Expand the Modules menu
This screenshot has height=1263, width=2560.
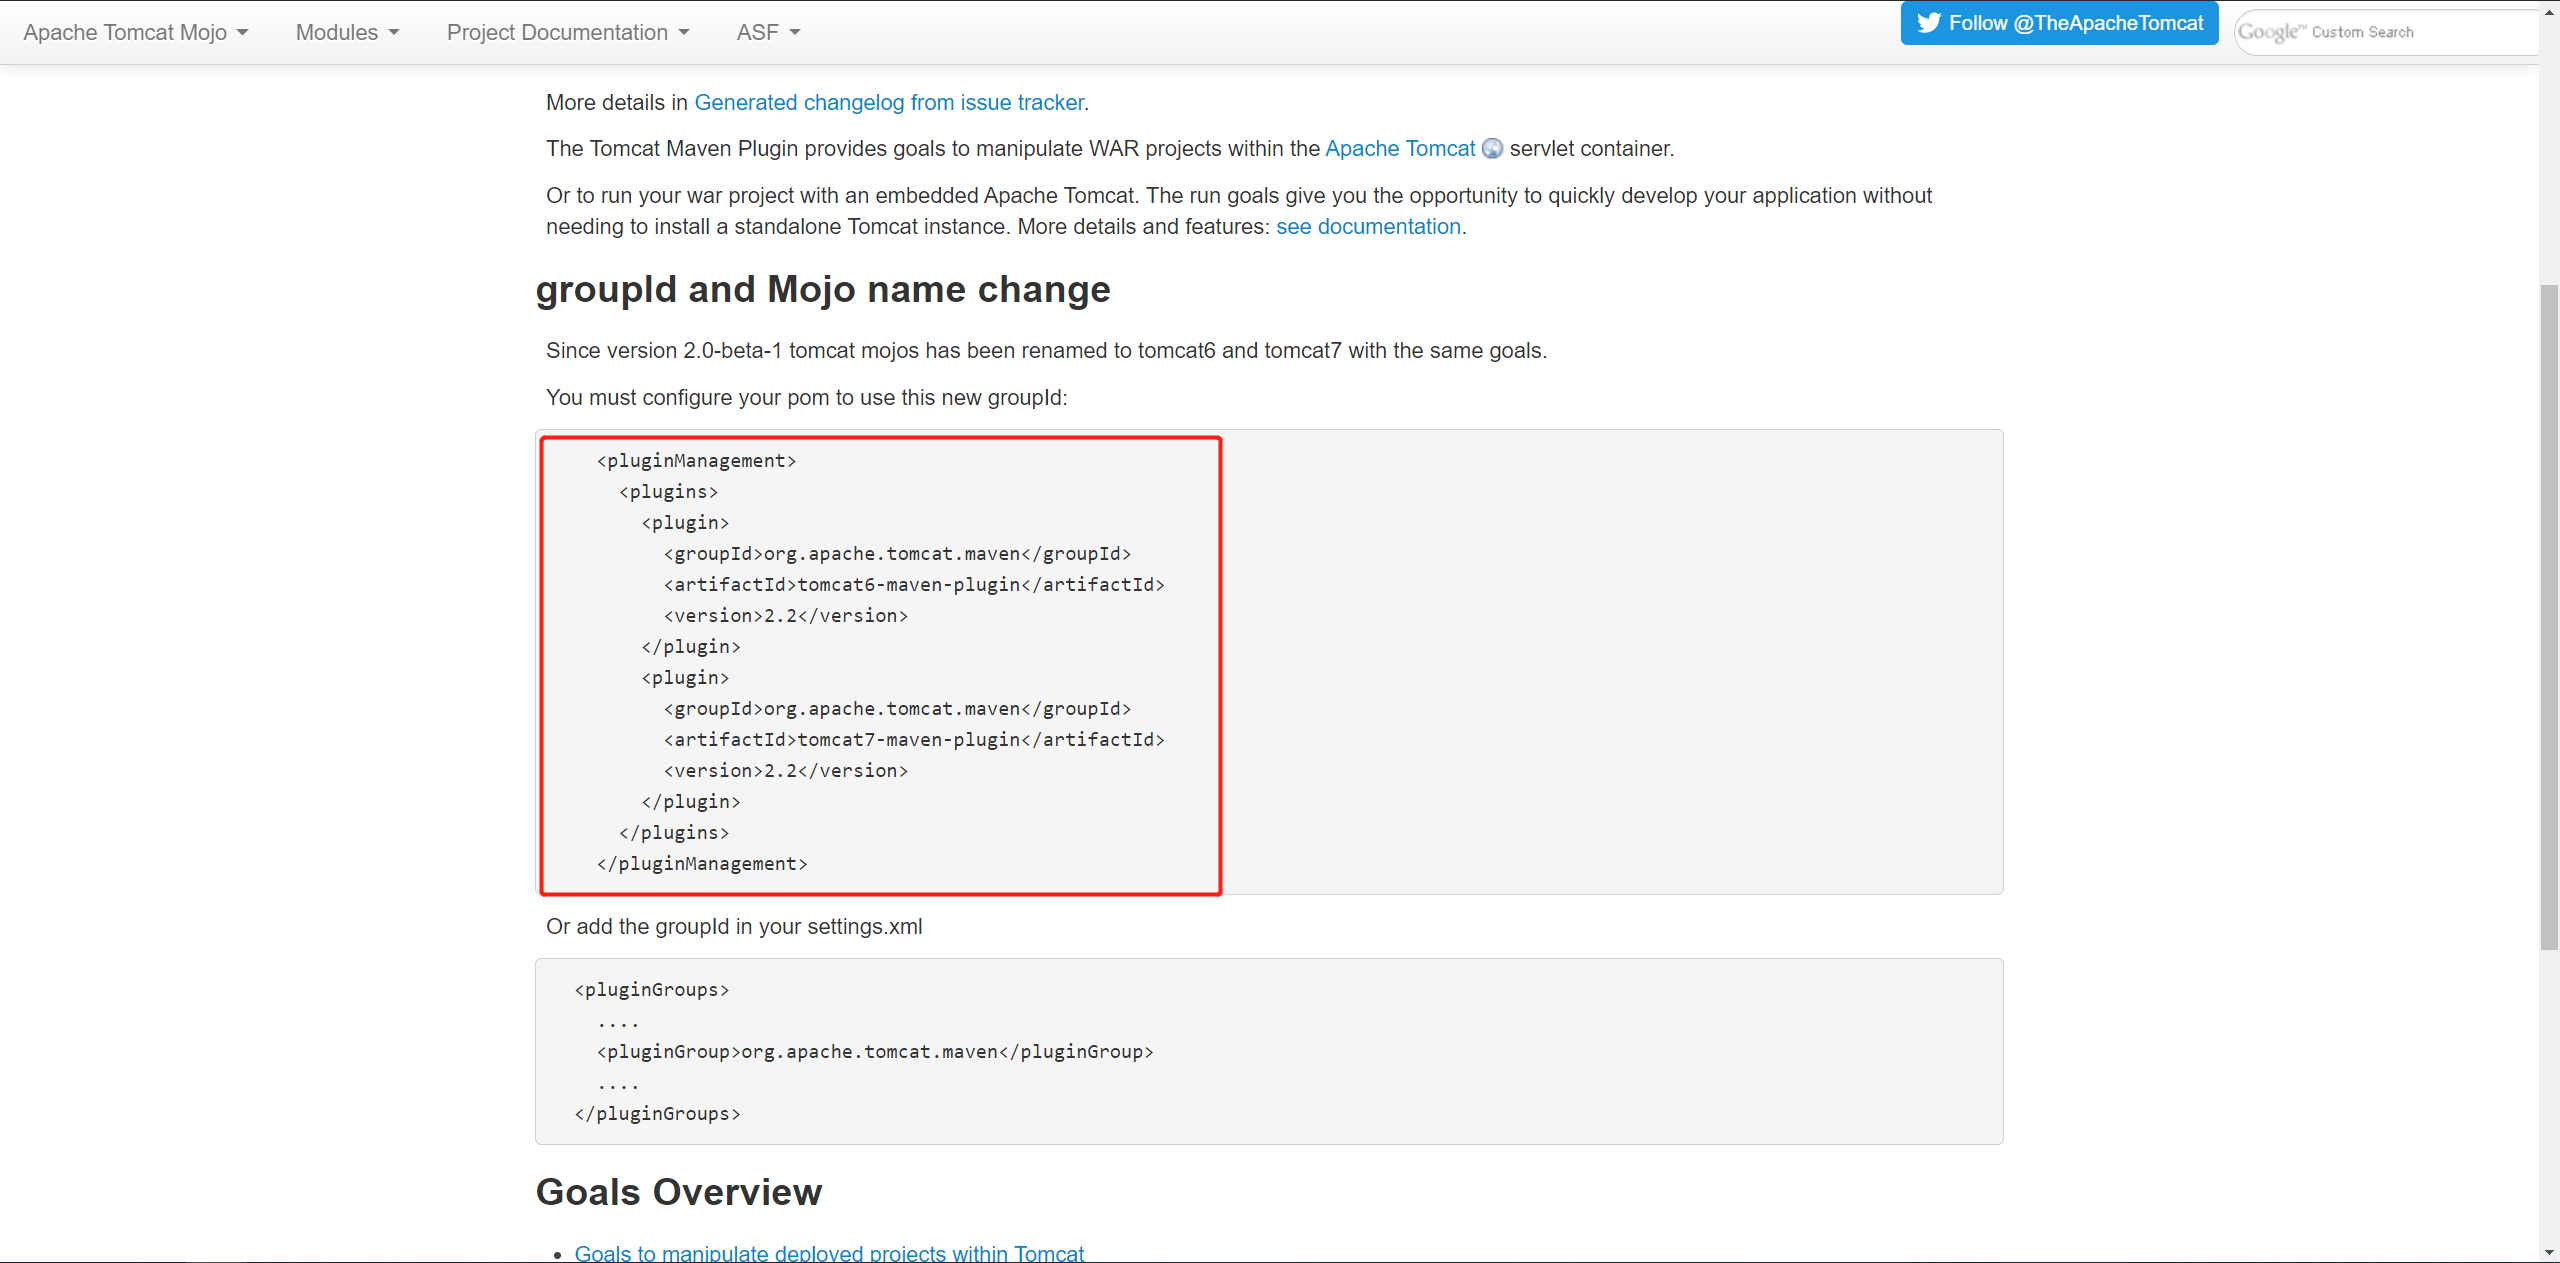point(347,32)
